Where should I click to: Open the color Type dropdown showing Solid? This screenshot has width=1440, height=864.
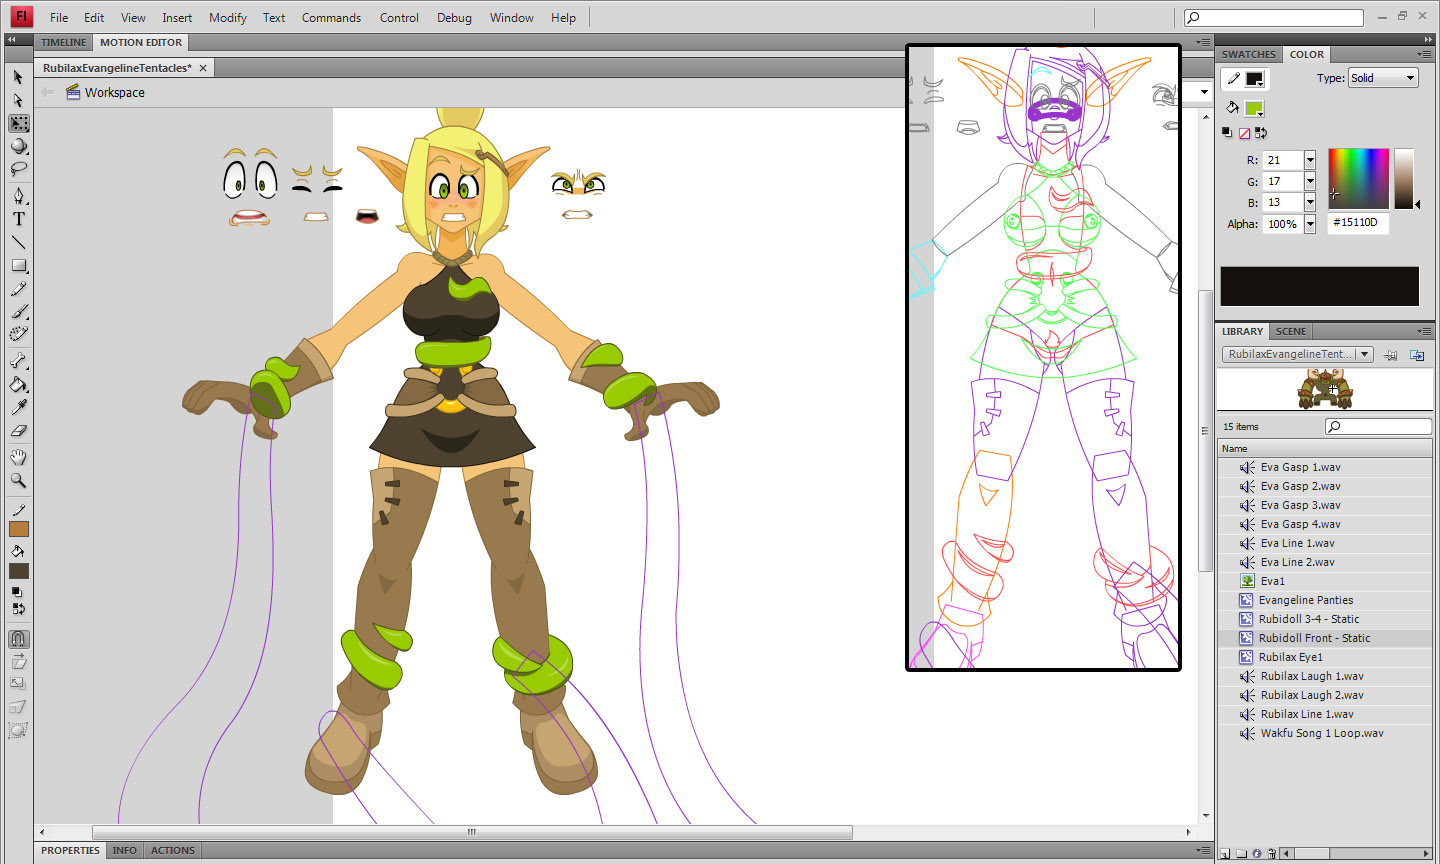point(1383,78)
